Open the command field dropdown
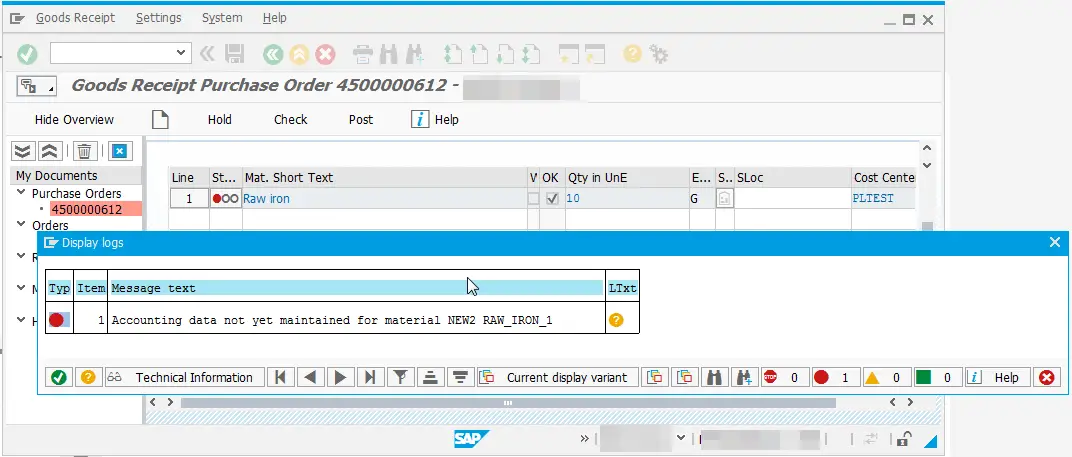Image resolution: width=1072 pixels, height=457 pixels. (x=182, y=53)
